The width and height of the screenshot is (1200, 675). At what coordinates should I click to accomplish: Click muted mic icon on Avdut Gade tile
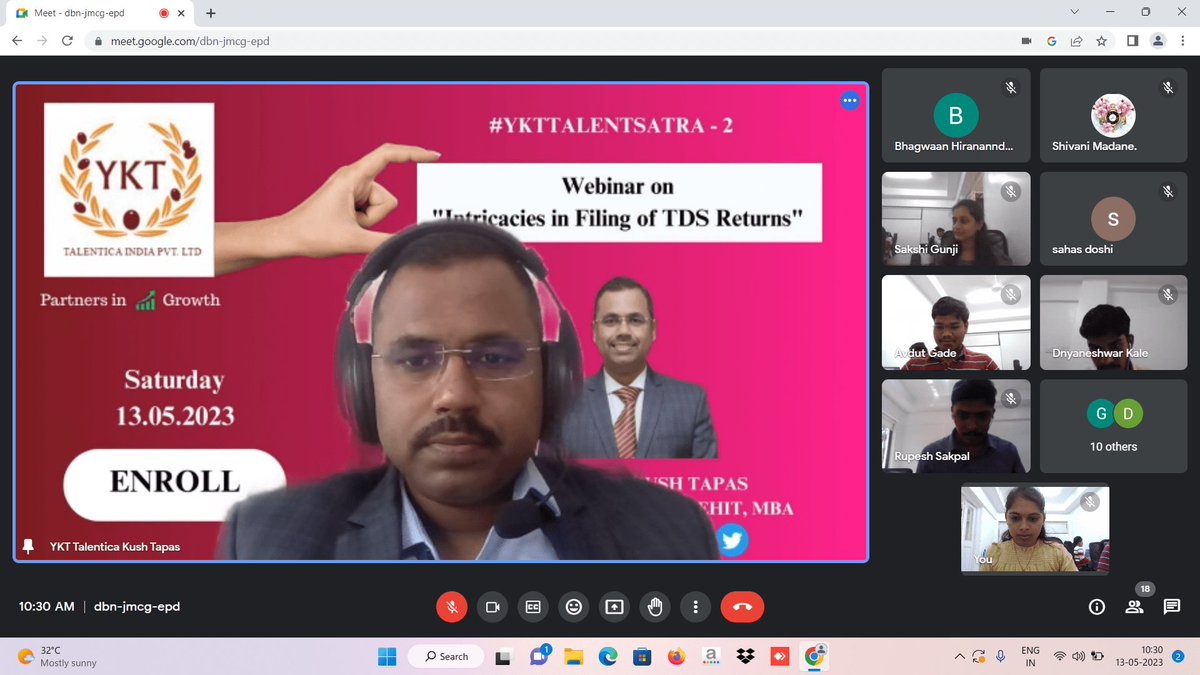[x=1011, y=294]
